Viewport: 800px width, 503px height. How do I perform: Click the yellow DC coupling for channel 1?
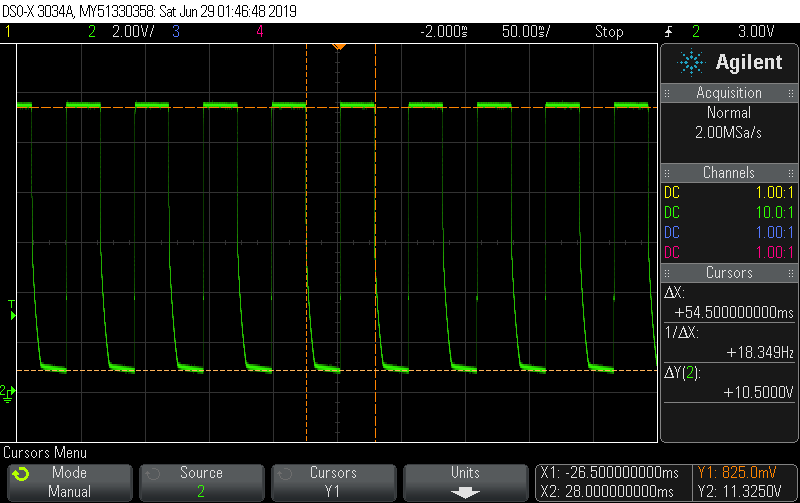[x=672, y=192]
